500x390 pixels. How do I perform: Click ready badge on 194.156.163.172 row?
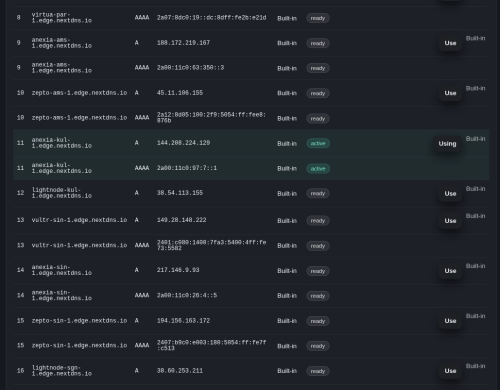[x=318, y=321]
